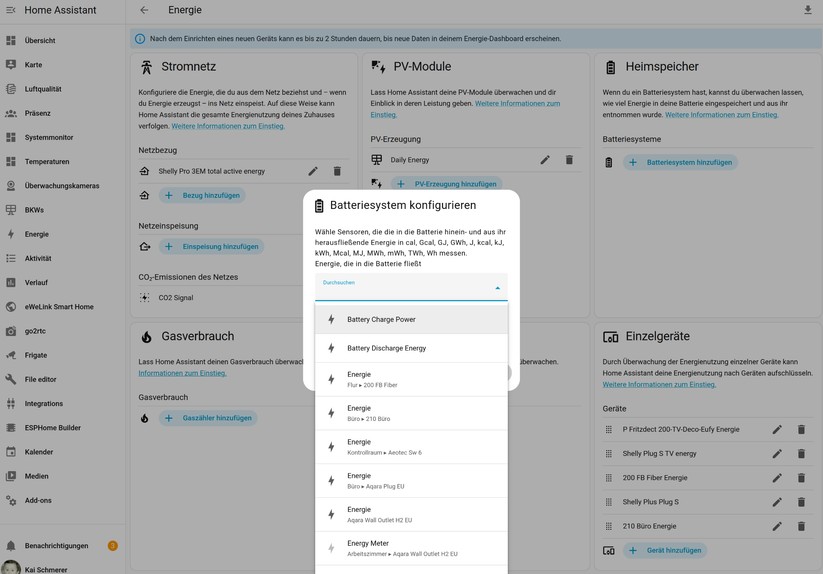This screenshot has width=823, height=574.
Task: Collapse the Home Assistant sidebar menu icon
Action: pos(11,10)
